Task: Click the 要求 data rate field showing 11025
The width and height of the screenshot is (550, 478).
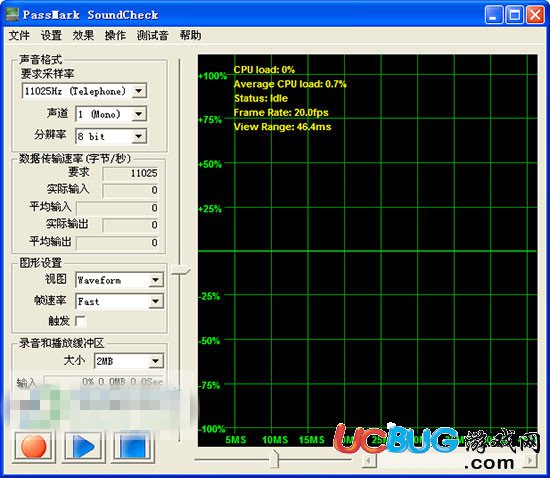Action: 130,173
